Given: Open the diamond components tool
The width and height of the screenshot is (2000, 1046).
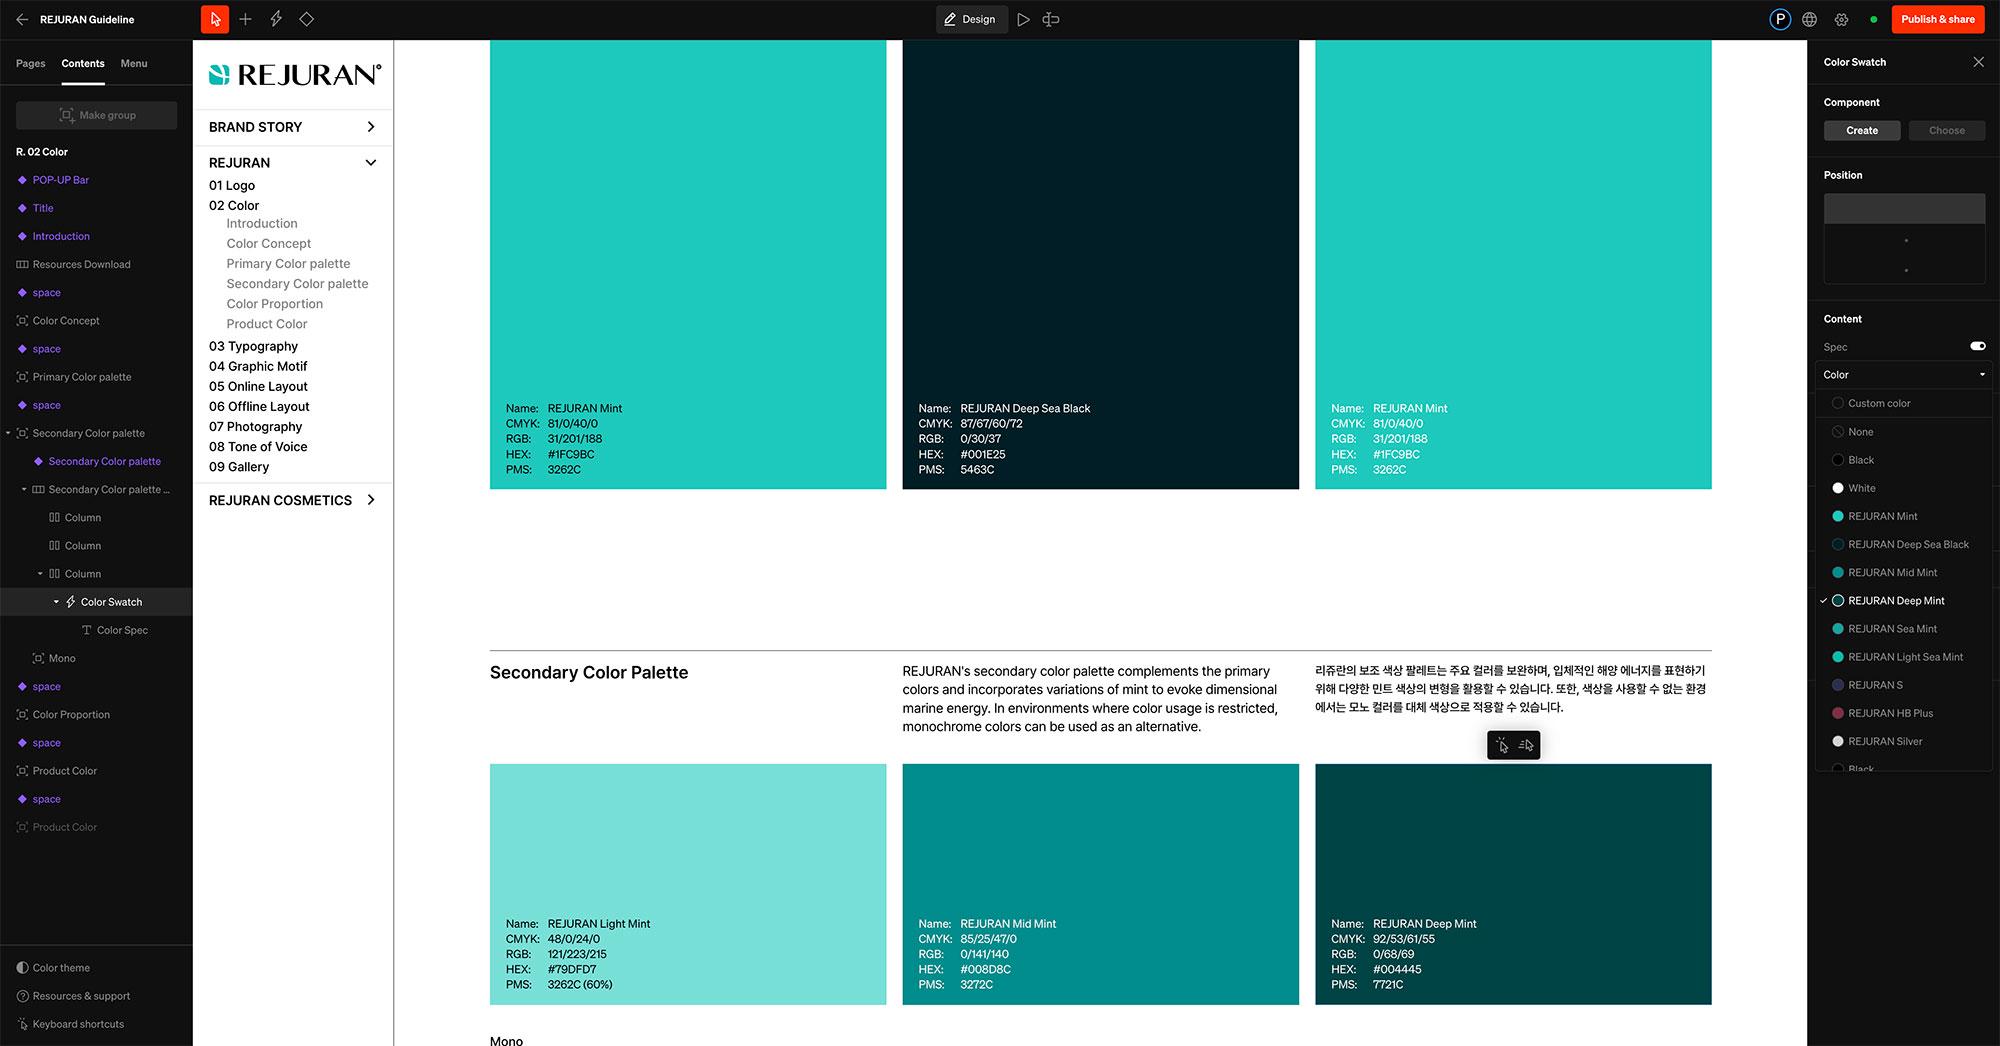Looking at the screenshot, I should click(307, 19).
